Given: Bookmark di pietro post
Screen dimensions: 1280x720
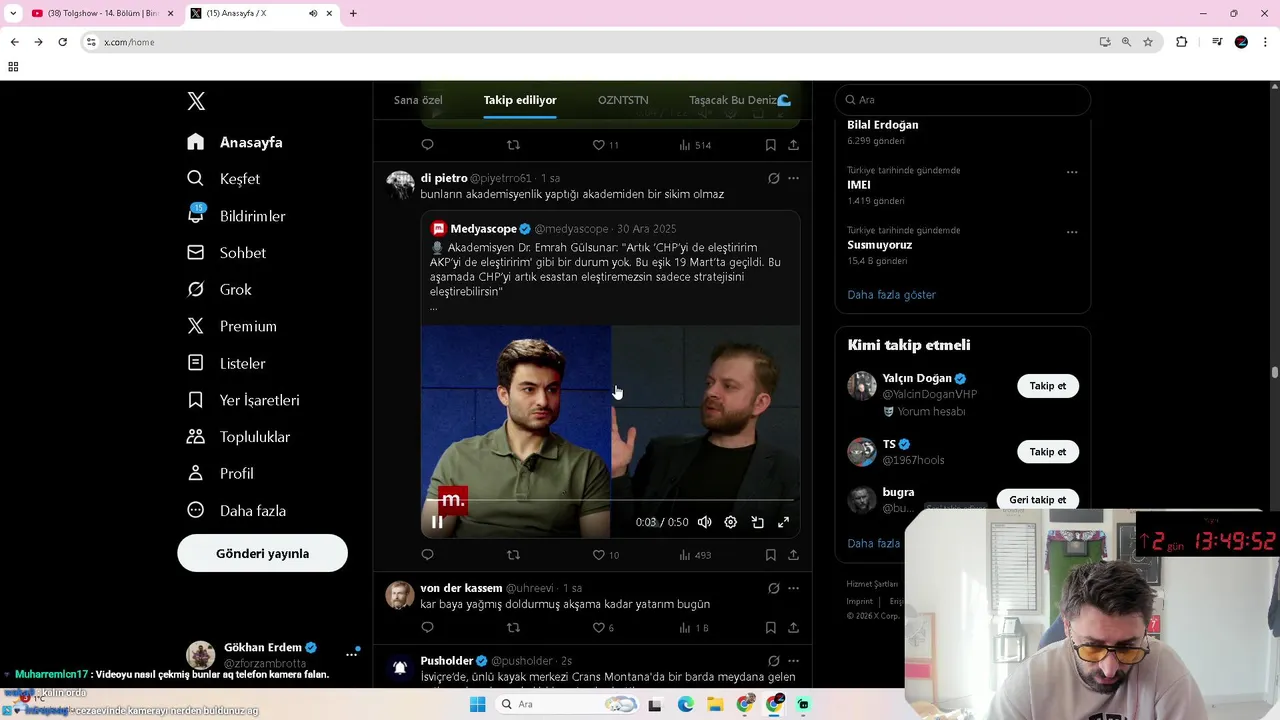Looking at the screenshot, I should pyautogui.click(x=771, y=555).
